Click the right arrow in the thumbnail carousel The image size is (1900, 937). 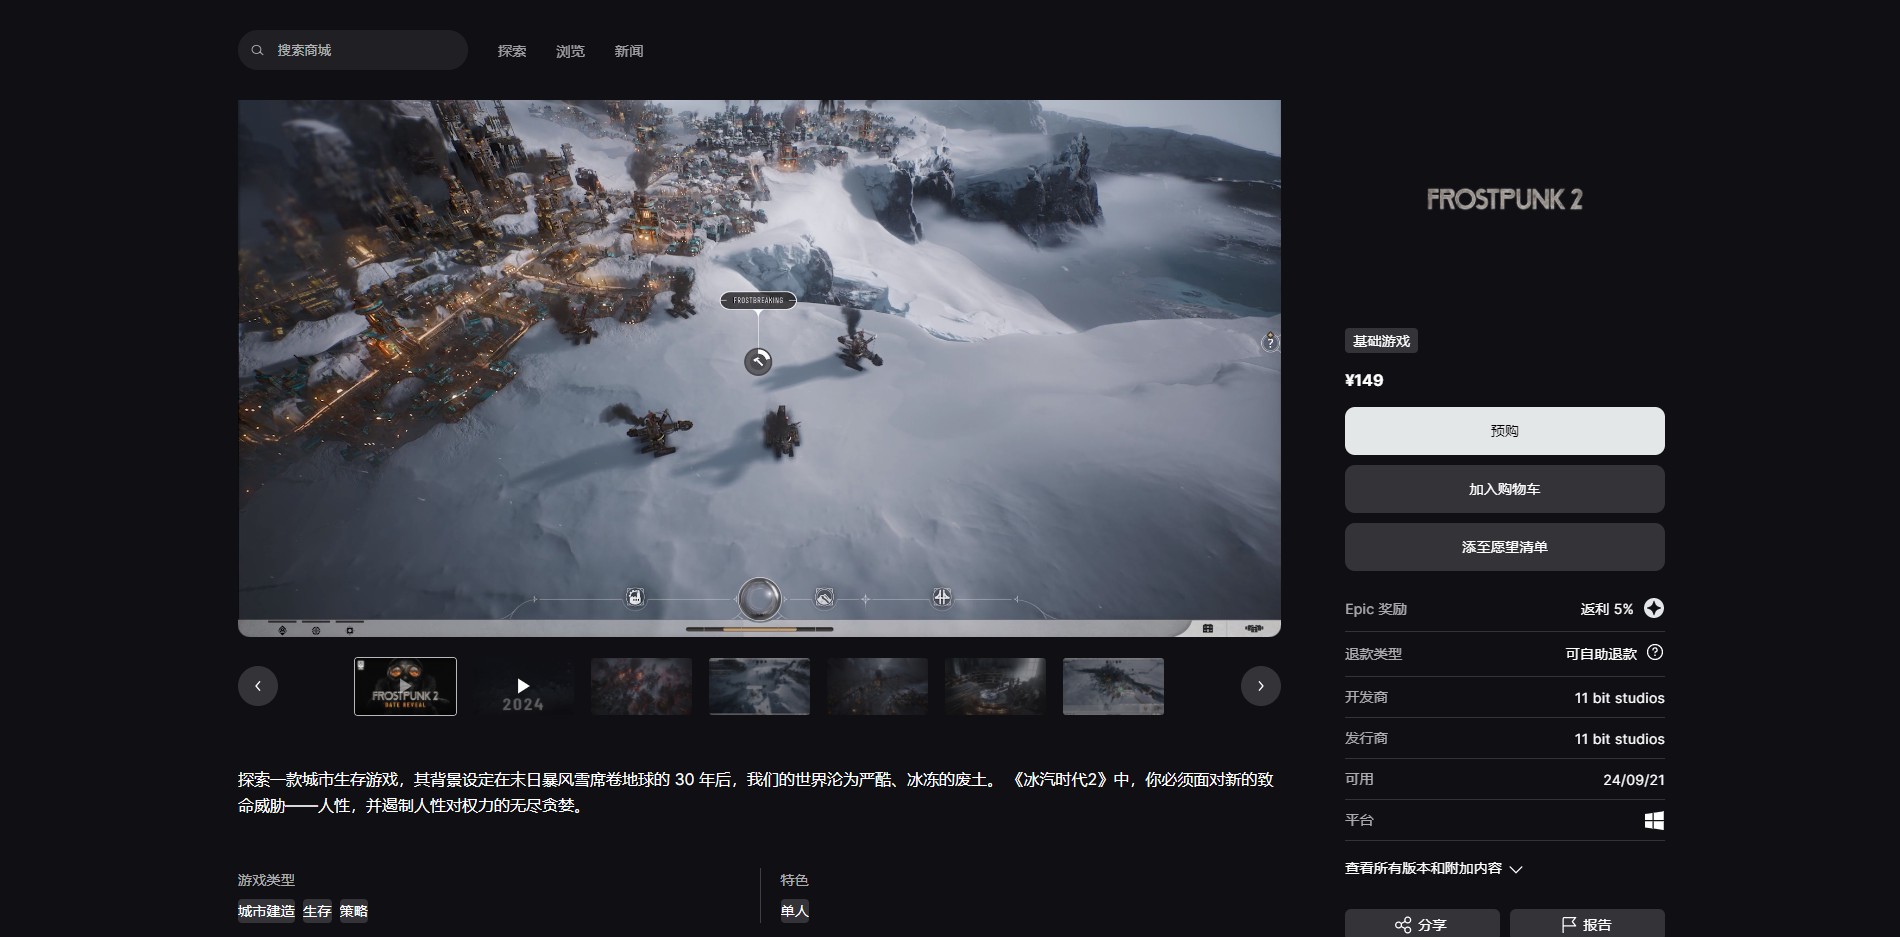pyautogui.click(x=1261, y=686)
